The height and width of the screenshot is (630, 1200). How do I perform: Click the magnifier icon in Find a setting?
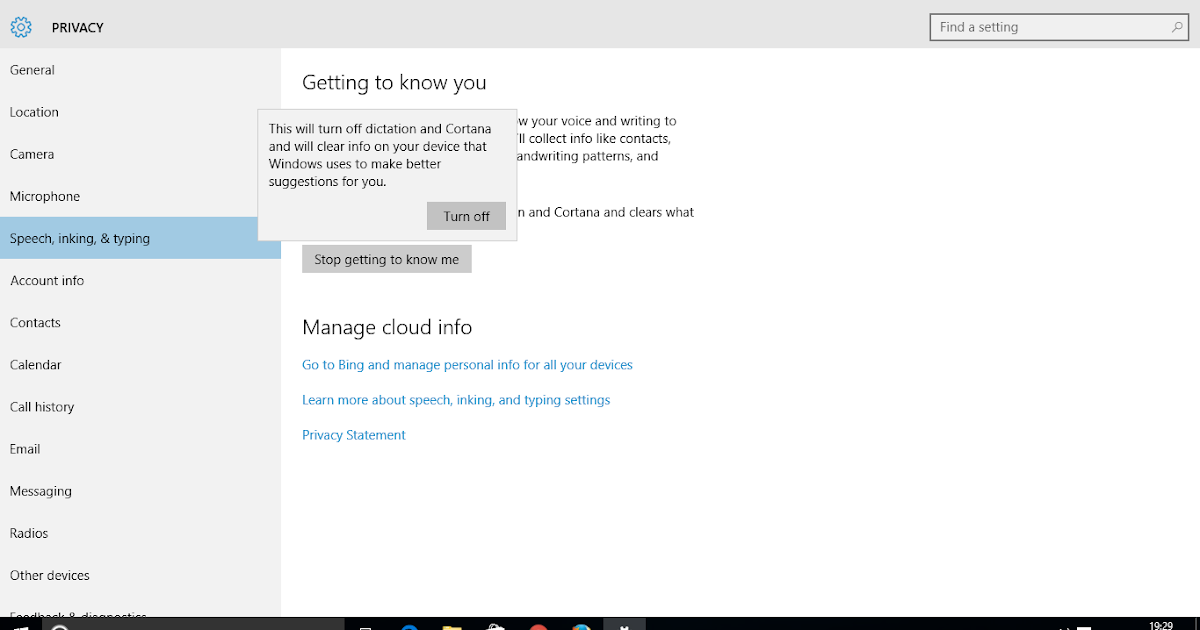click(1177, 27)
